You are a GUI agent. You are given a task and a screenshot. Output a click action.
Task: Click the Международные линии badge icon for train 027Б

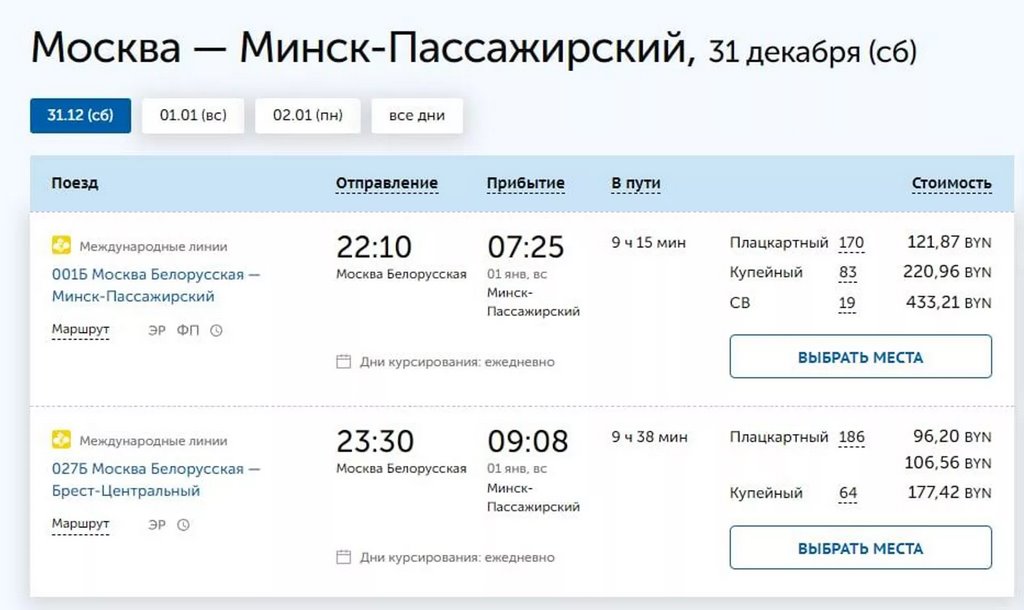click(x=59, y=440)
